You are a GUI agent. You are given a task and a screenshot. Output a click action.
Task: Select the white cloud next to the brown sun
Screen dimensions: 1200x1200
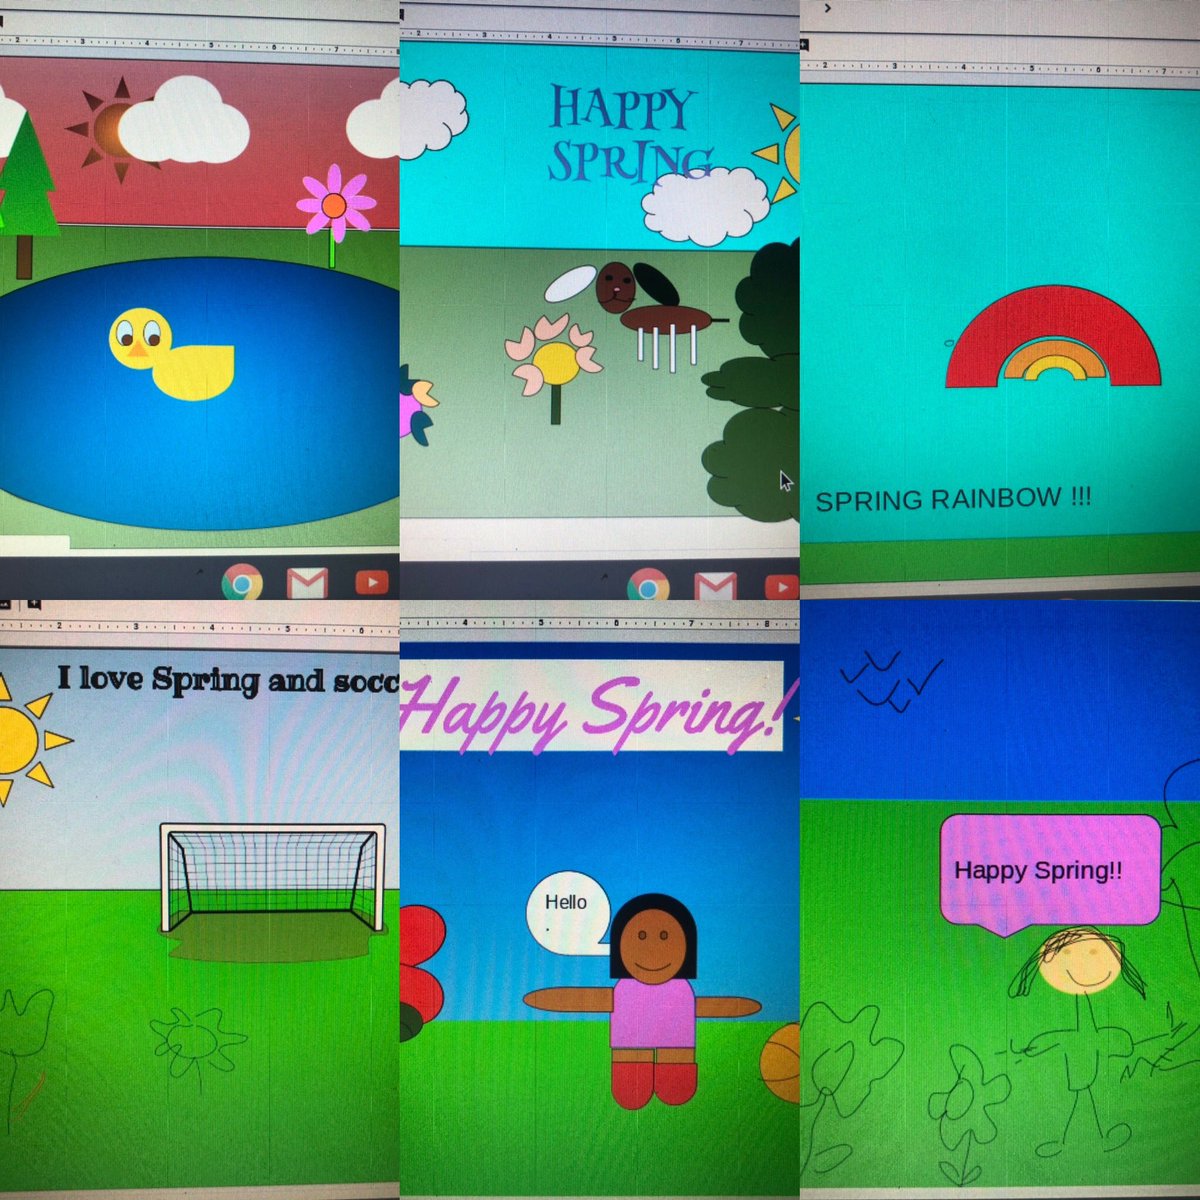click(183, 120)
